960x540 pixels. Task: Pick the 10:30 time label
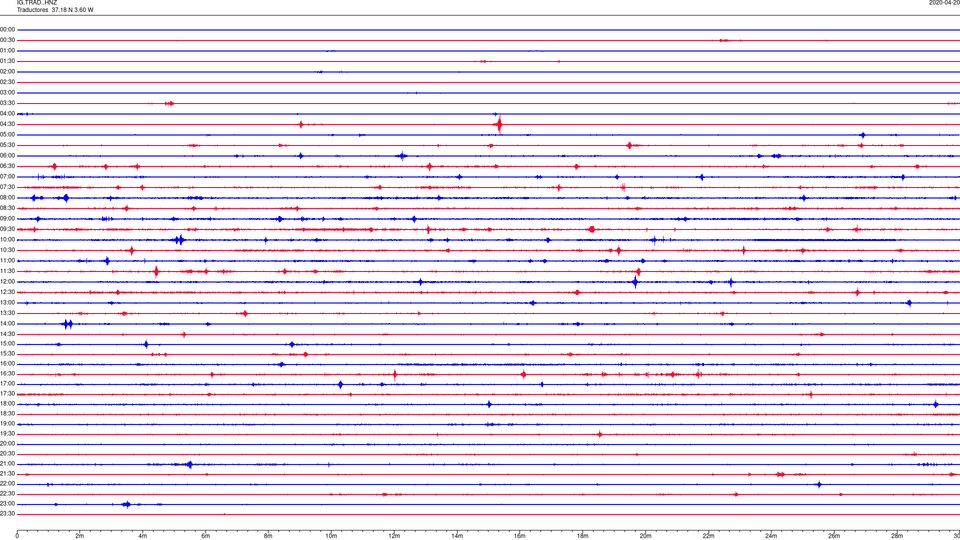click(x=8, y=250)
